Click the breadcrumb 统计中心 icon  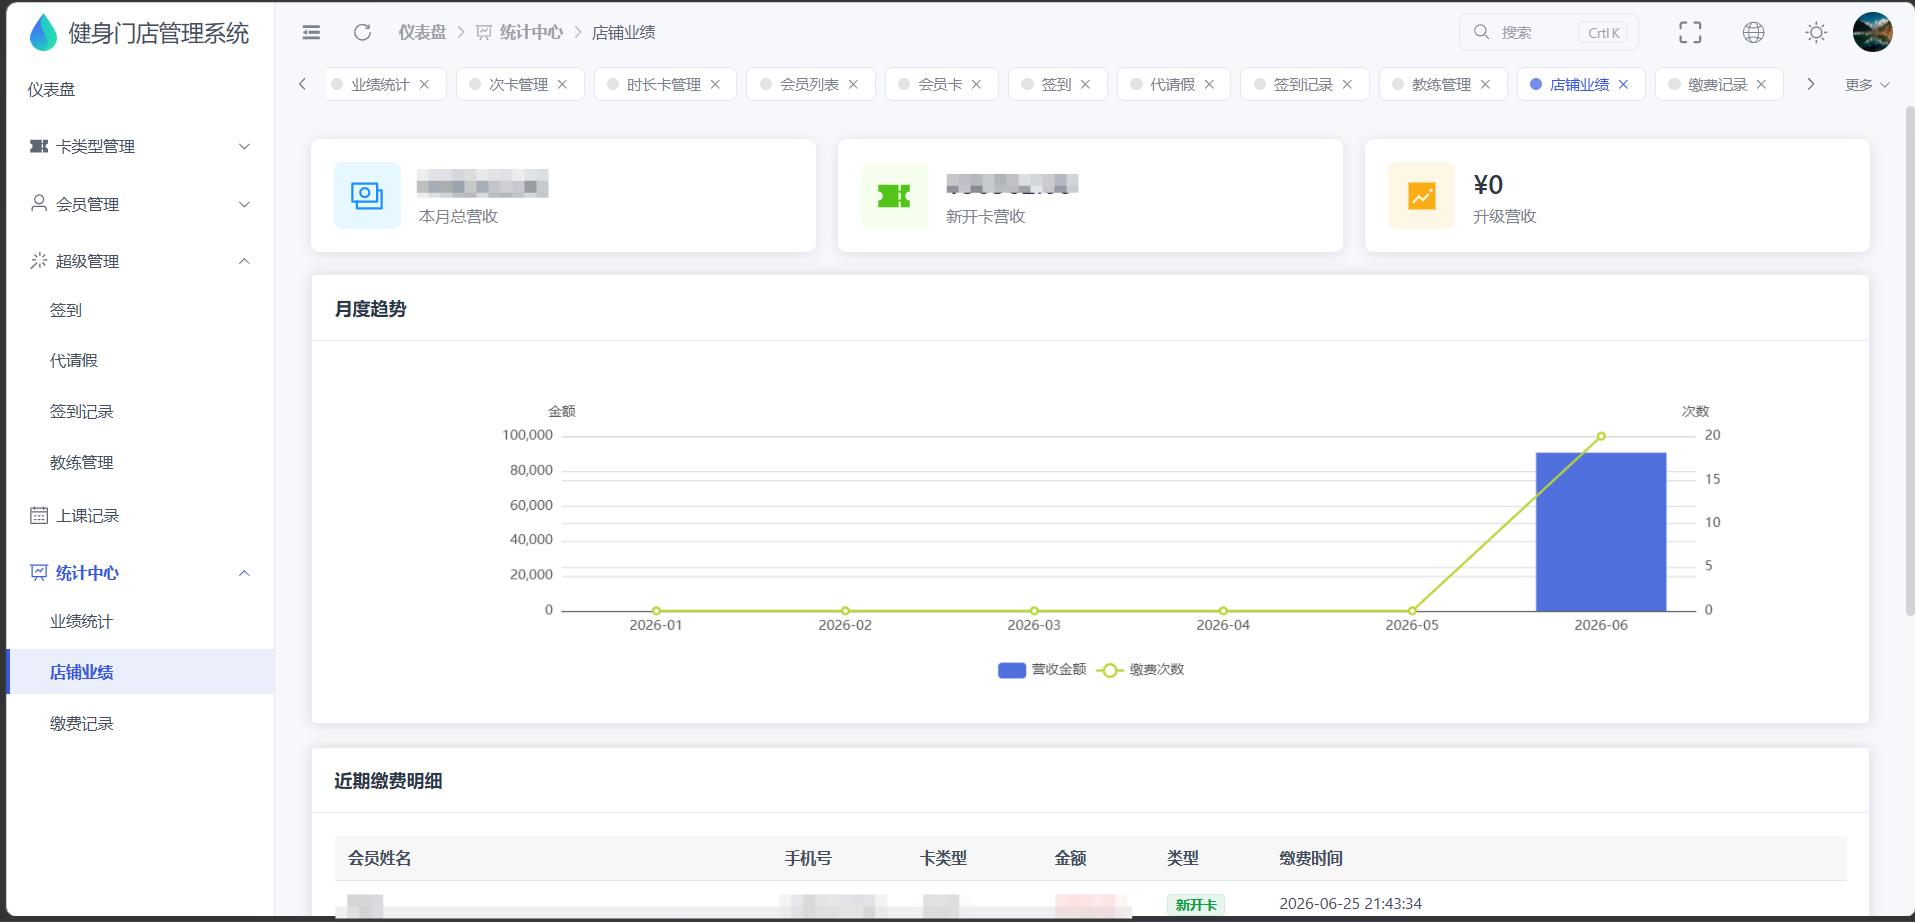484,33
